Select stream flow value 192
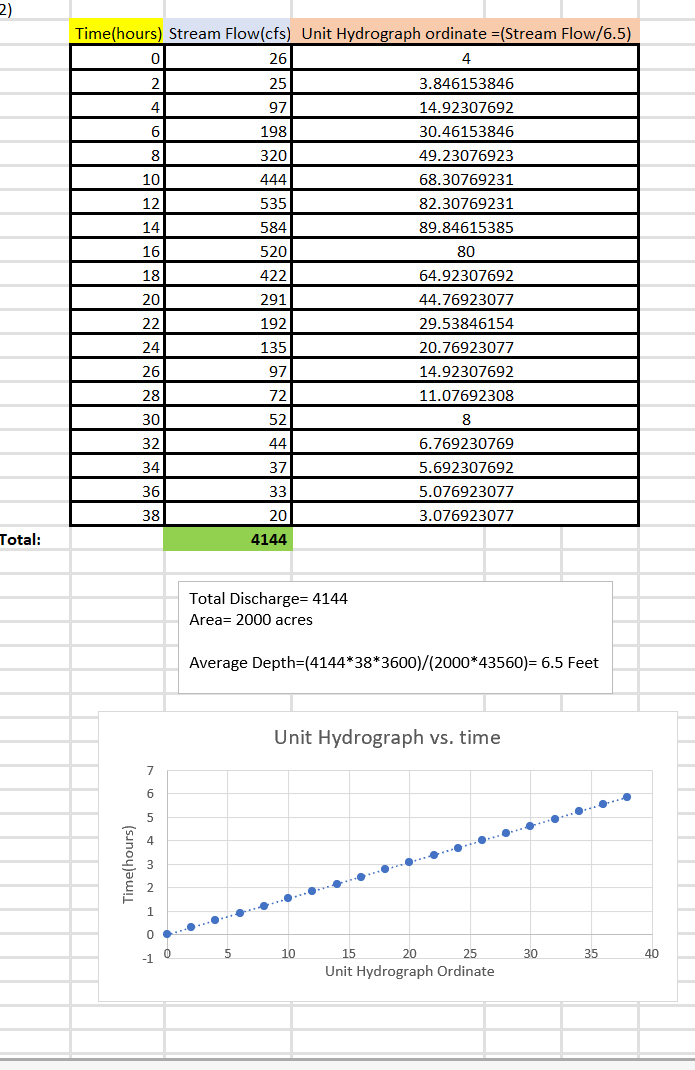The height and width of the screenshot is (1070, 695). [x=228, y=323]
